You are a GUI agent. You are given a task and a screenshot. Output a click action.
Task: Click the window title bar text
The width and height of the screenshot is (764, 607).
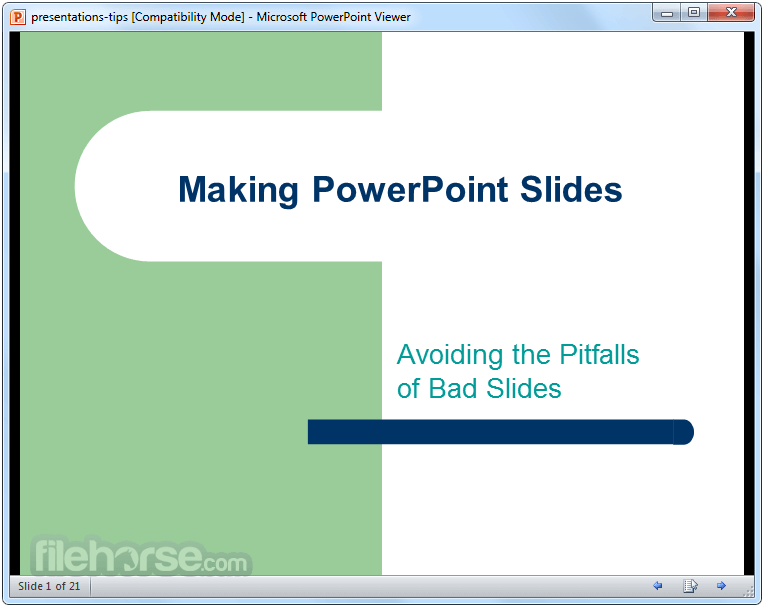221,17
